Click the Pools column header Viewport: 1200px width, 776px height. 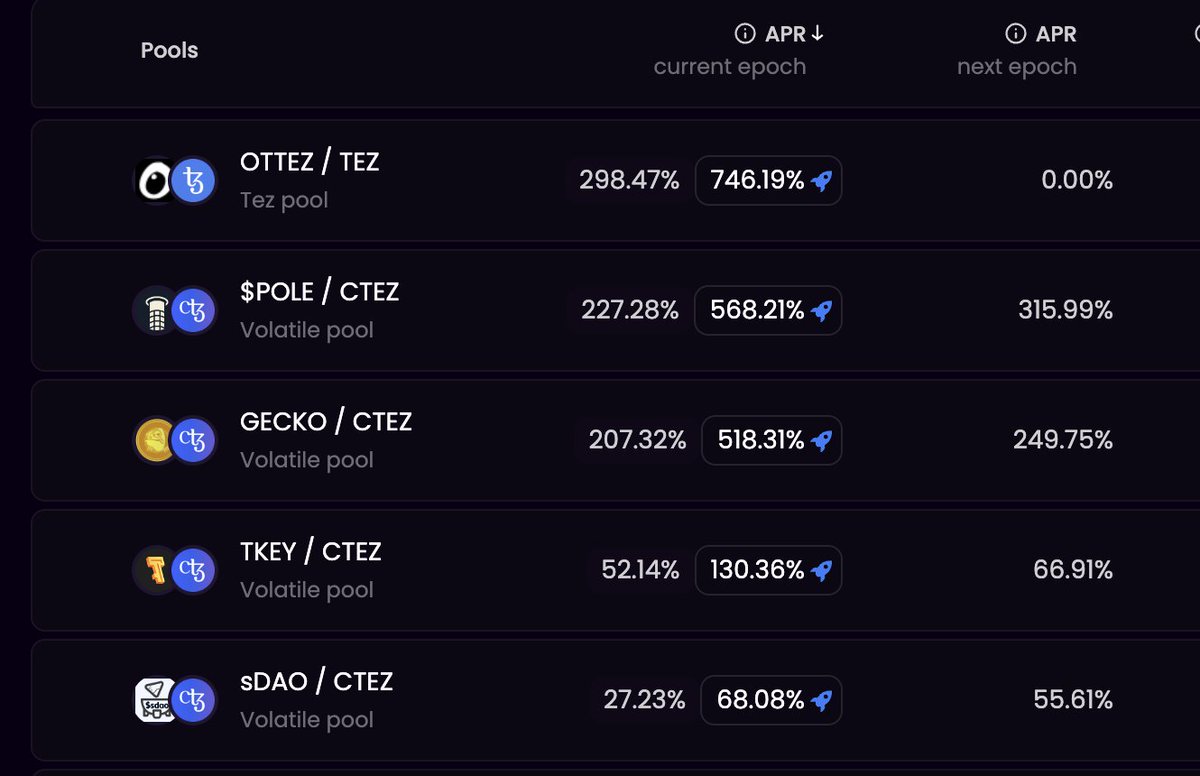tap(169, 50)
